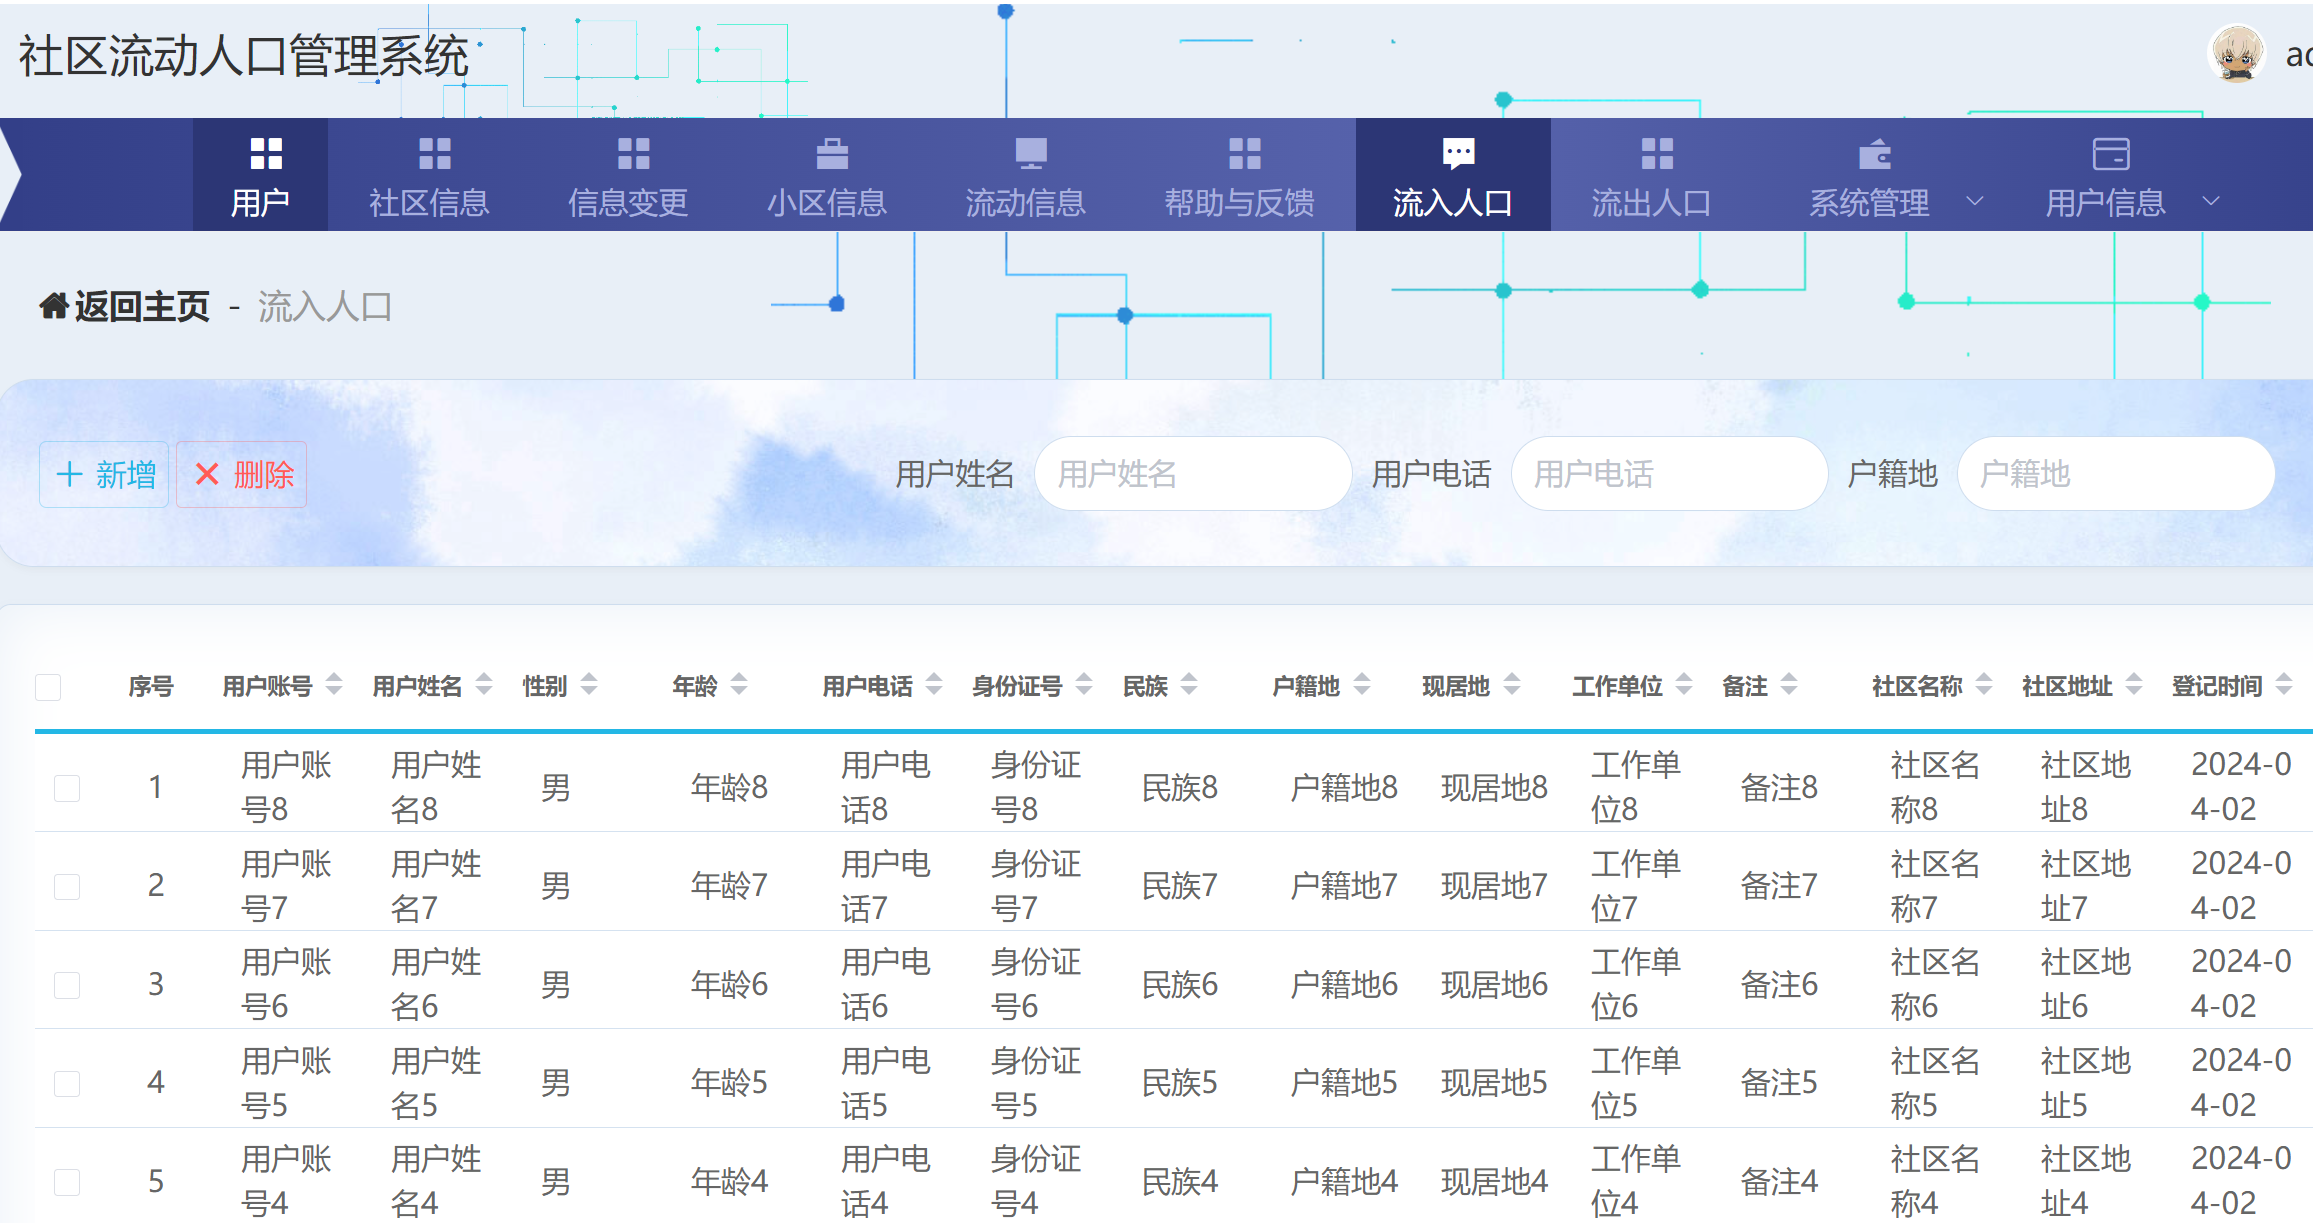This screenshot has width=2313, height=1223.
Task: Check the row for 用户账号7
Action: coord(67,886)
